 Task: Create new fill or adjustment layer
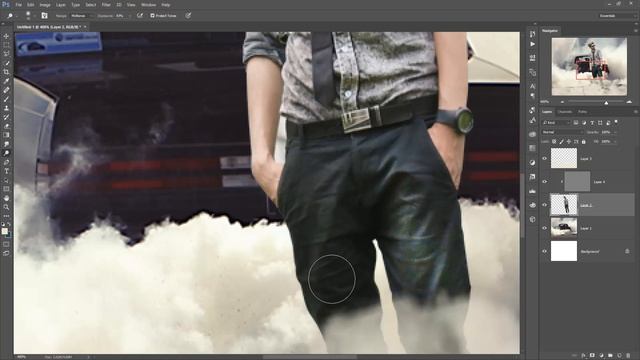tap(601, 356)
